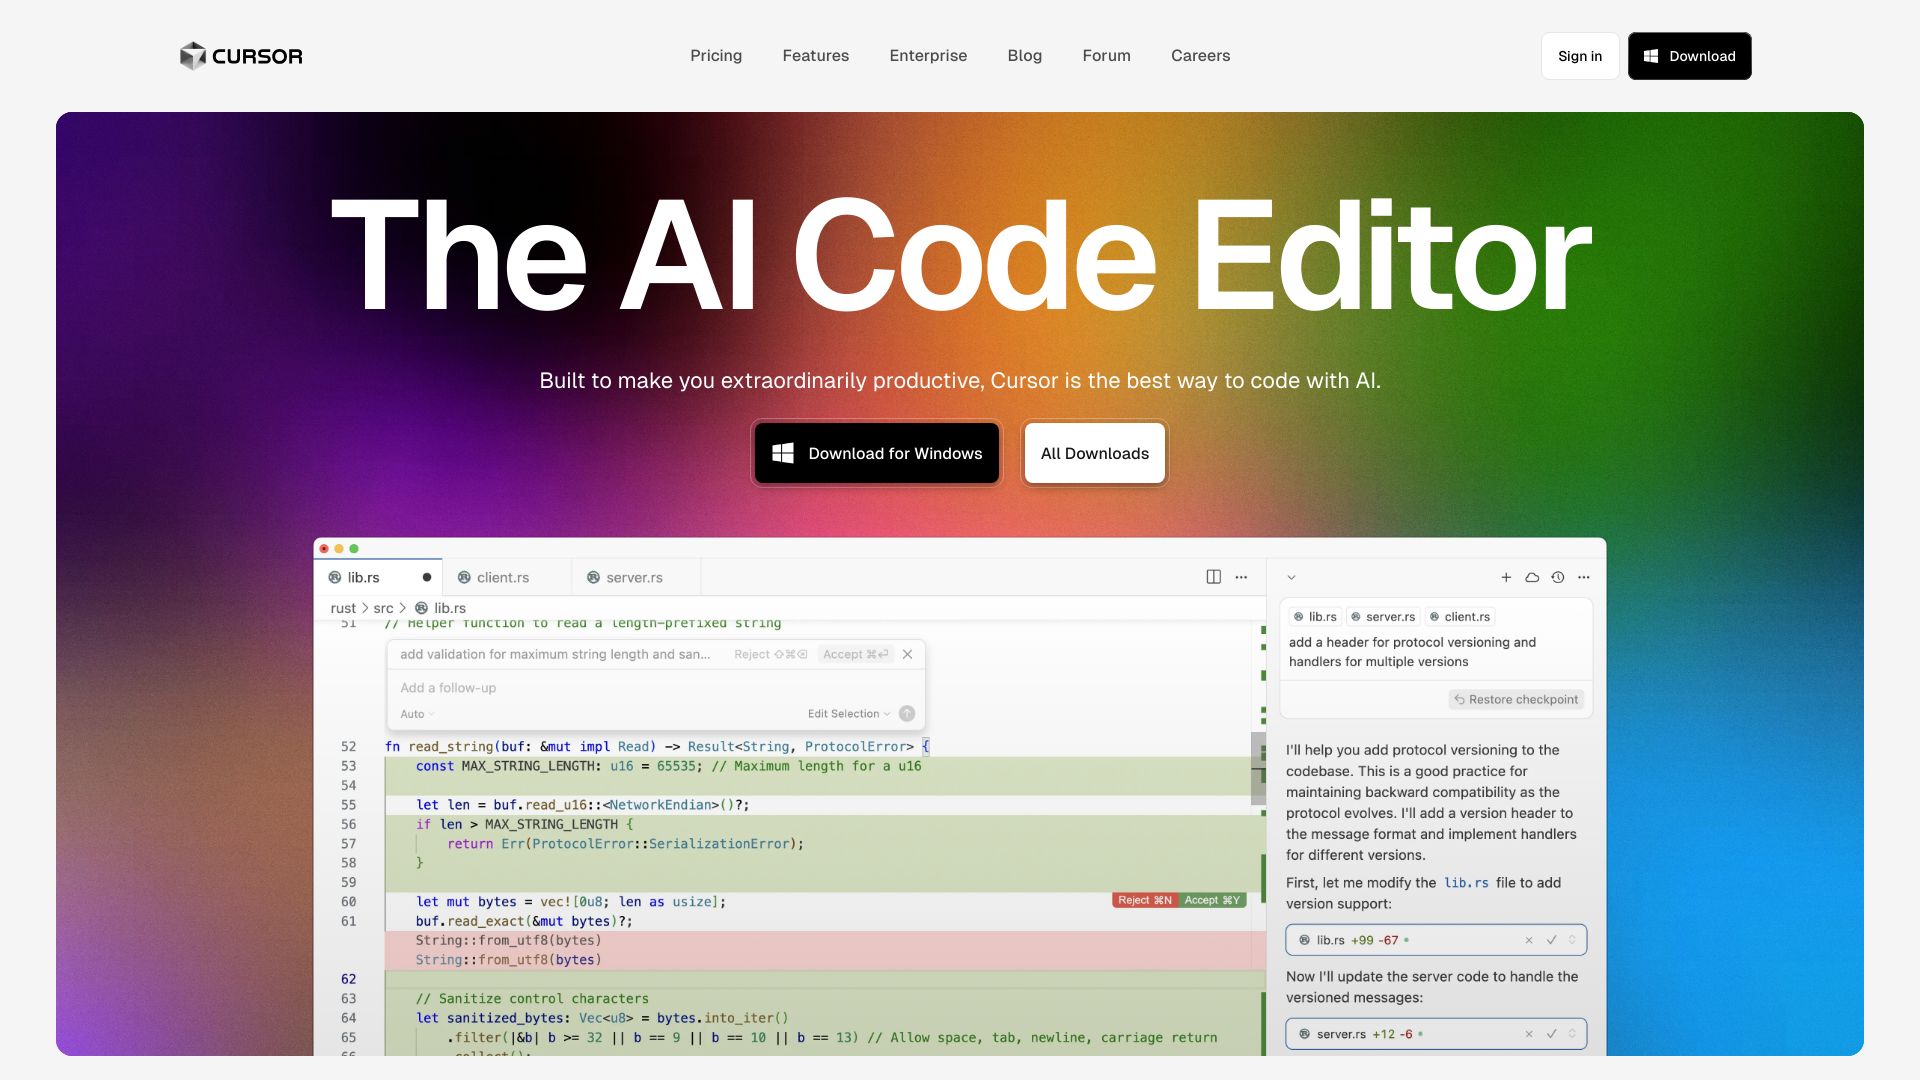This screenshot has height=1080, width=1920.
Task: Accept lib.rs changes with checkmark icon
Action: pyautogui.click(x=1552, y=940)
